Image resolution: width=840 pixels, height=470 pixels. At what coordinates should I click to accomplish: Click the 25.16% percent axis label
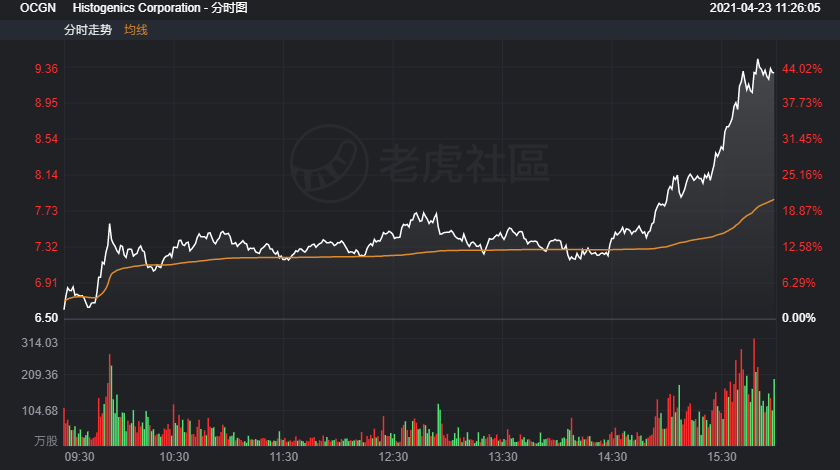[802, 175]
